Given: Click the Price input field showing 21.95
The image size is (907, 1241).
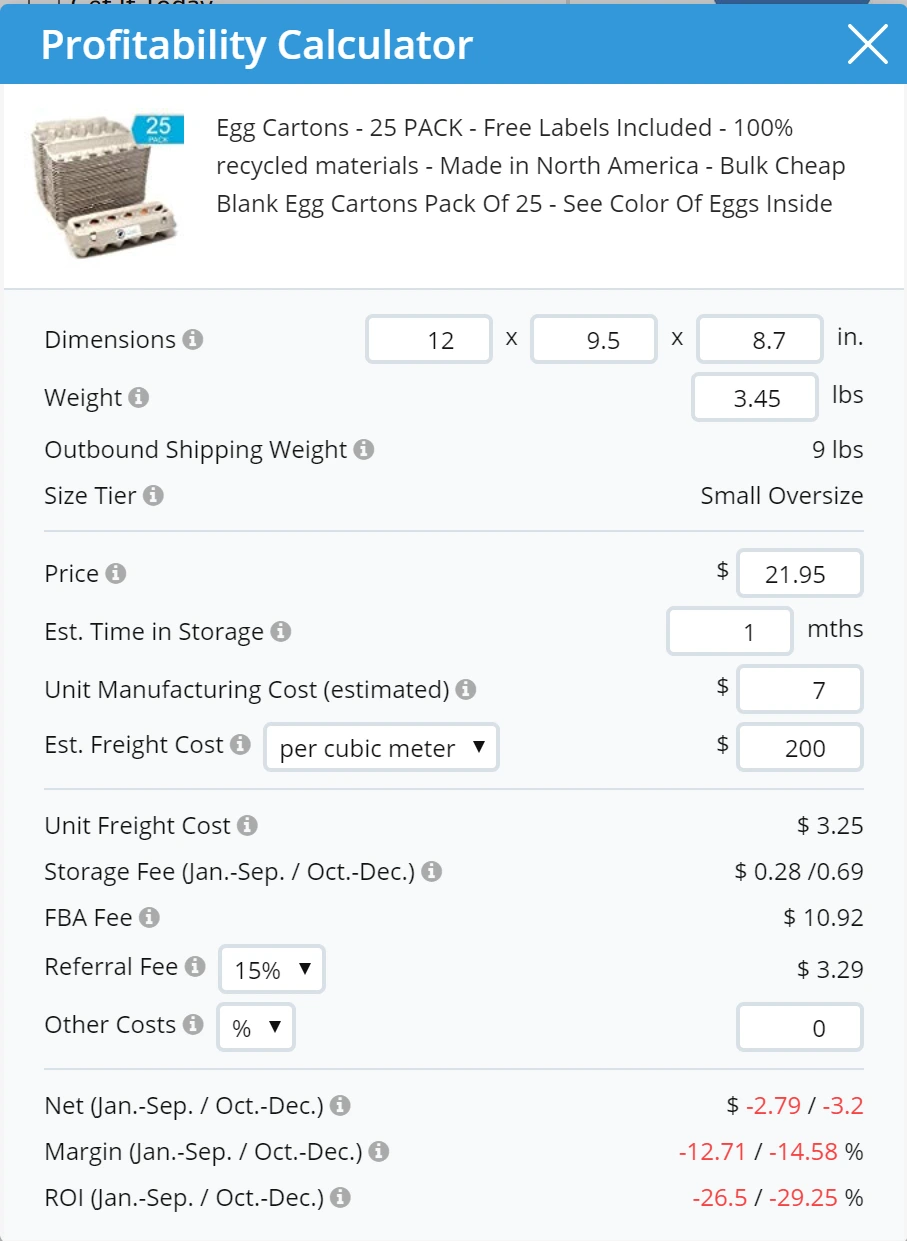Looking at the screenshot, I should (799, 574).
